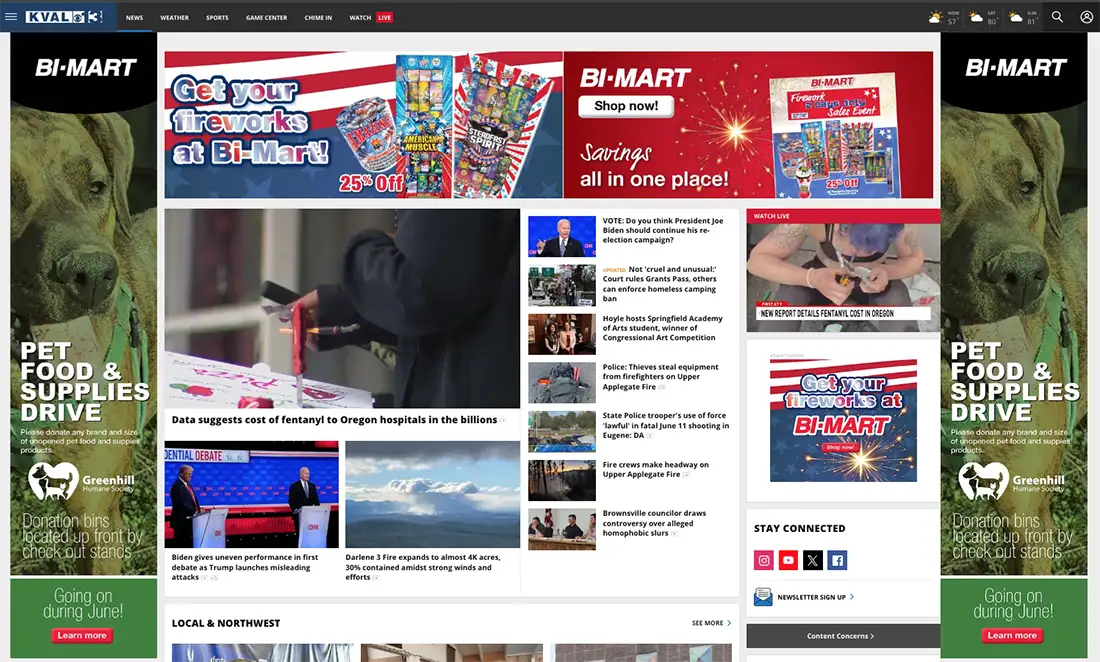This screenshot has height=662, width=1100.
Task: Open the Biden re-election VOTE story
Action: [663, 230]
